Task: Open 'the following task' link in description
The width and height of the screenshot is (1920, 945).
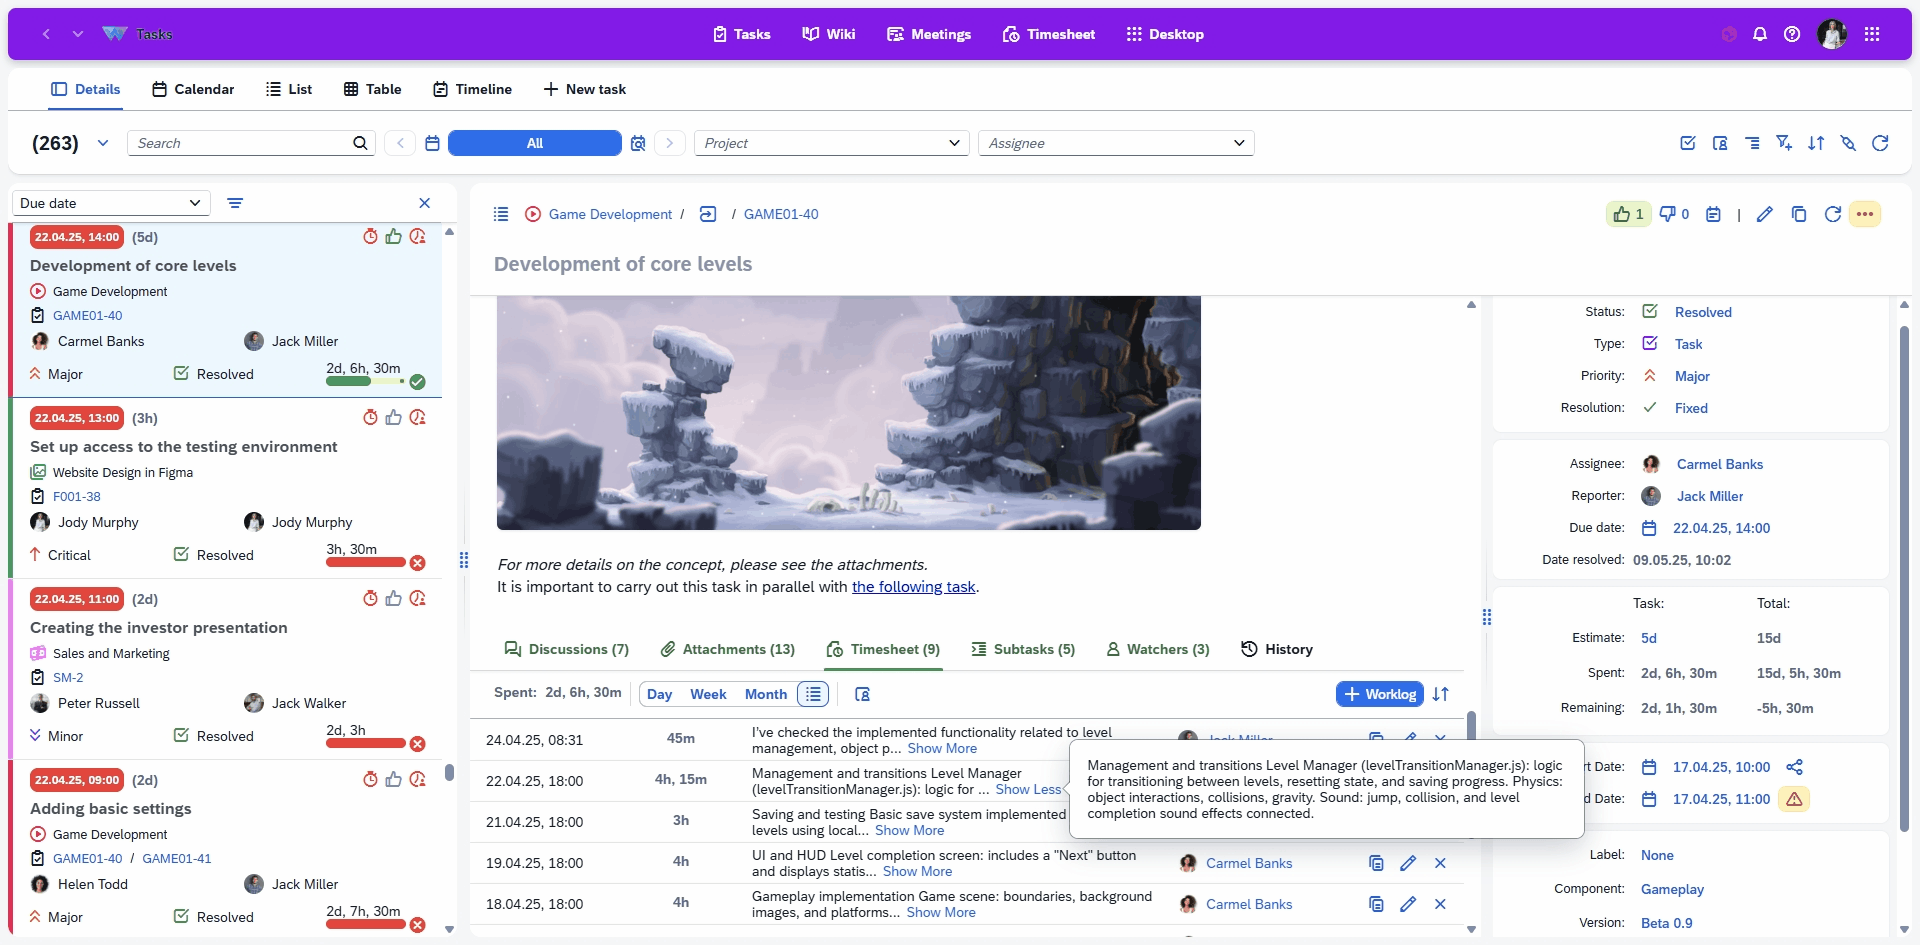Action: 913,587
